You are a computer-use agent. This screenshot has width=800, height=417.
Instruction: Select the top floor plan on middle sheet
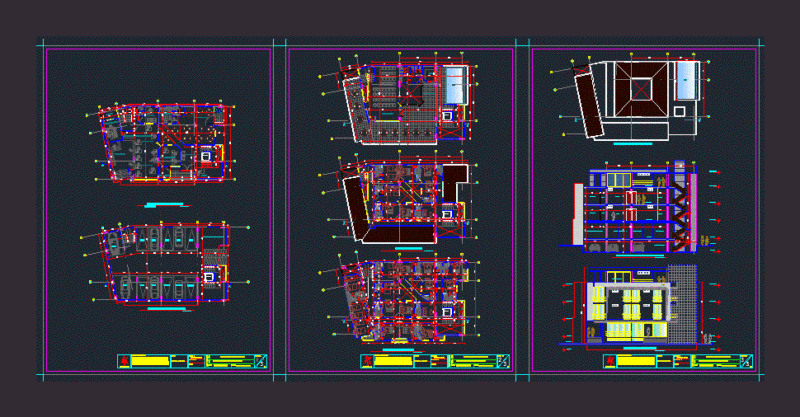pyautogui.click(x=400, y=100)
